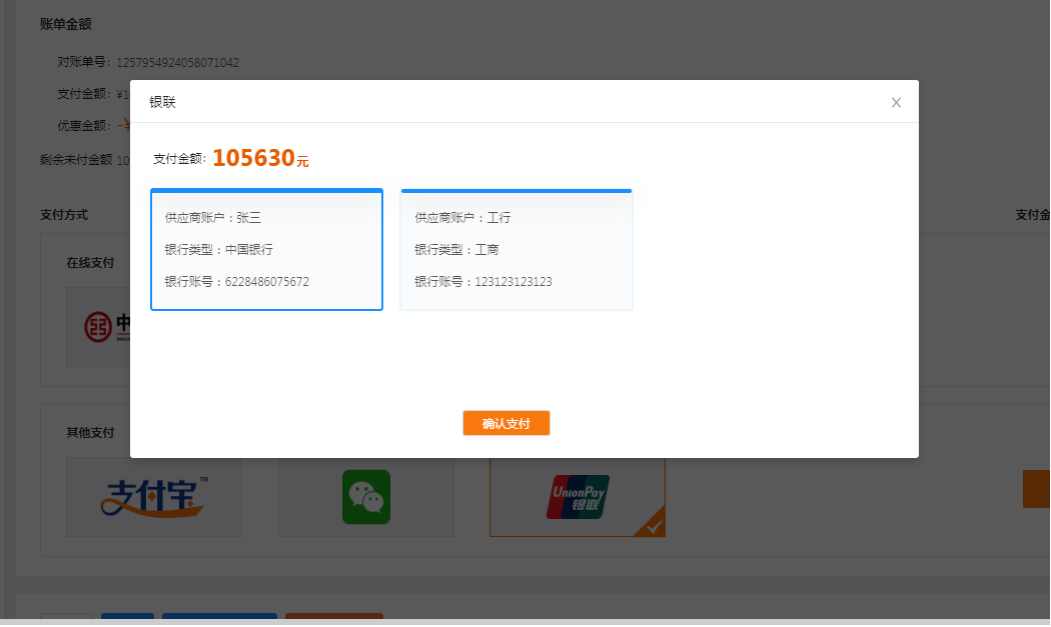Click the 确认支付 button
This screenshot has width=1051, height=627.
pos(506,423)
